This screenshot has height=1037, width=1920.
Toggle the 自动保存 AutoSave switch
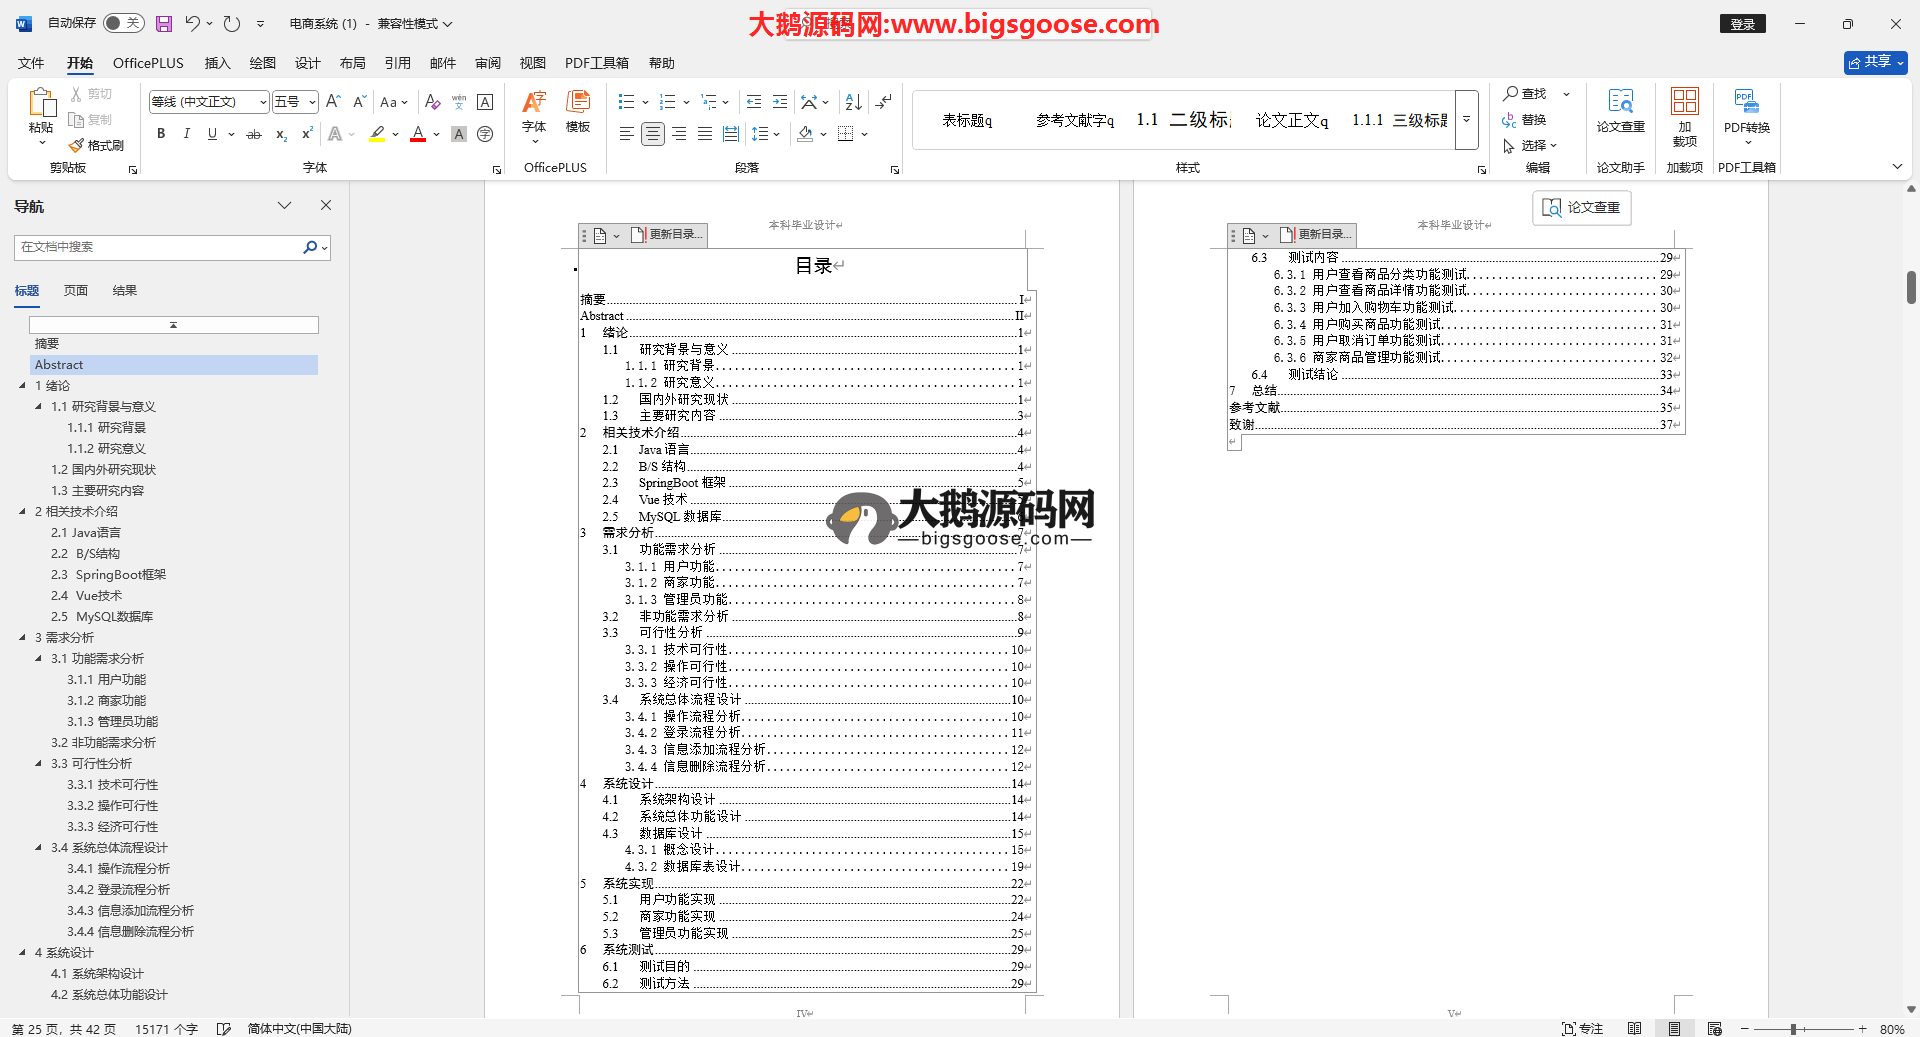[x=123, y=23]
